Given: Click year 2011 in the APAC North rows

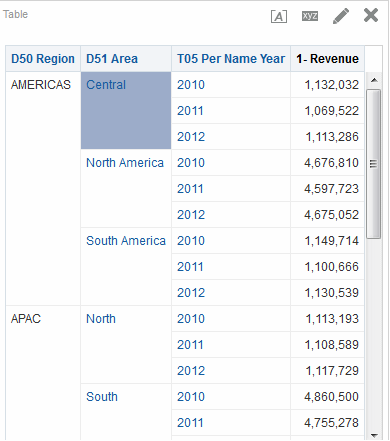Looking at the screenshot, I should click(x=190, y=345).
